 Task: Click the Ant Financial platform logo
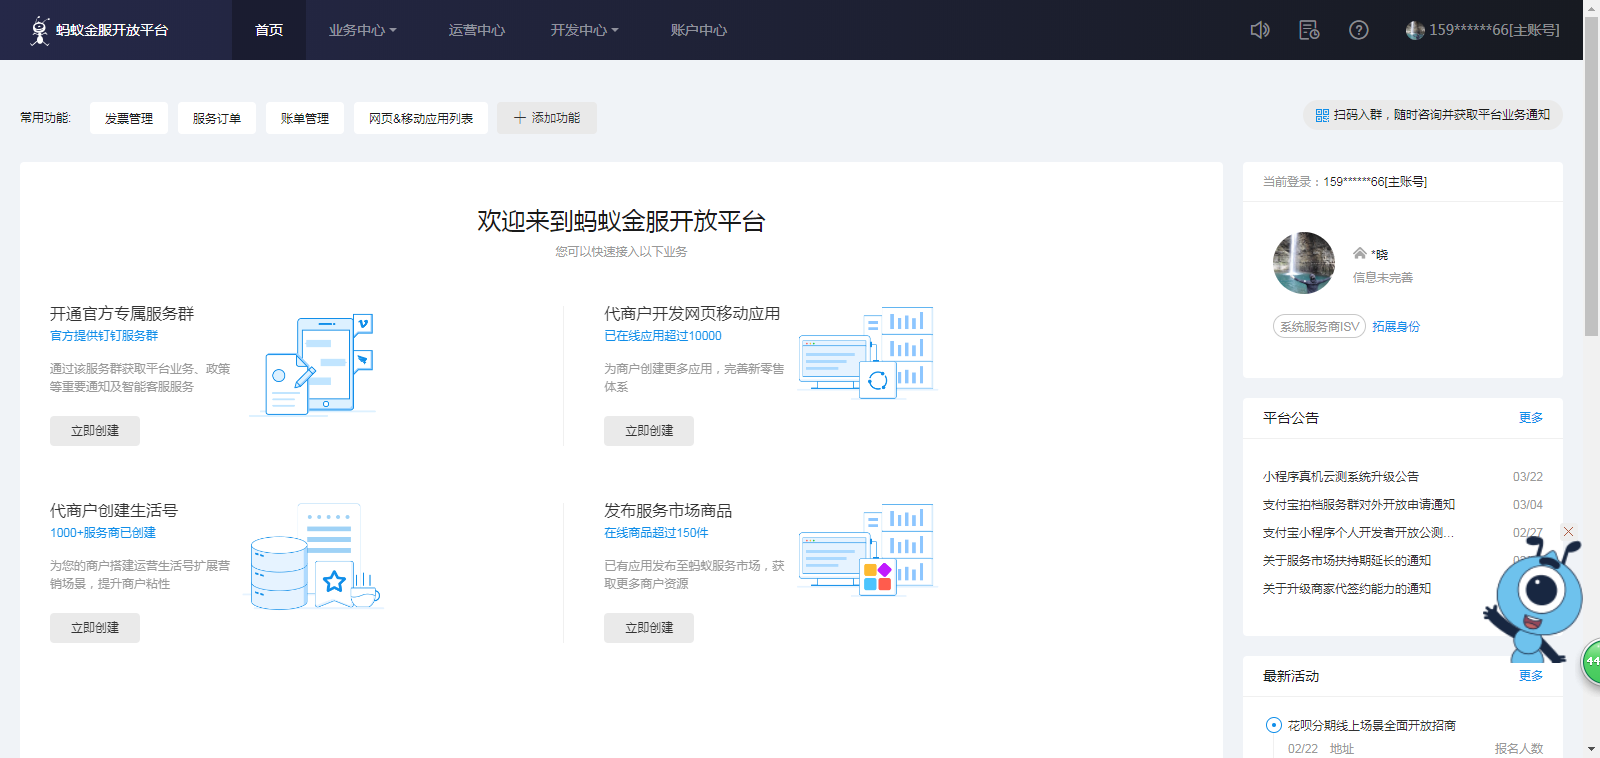tap(99, 30)
